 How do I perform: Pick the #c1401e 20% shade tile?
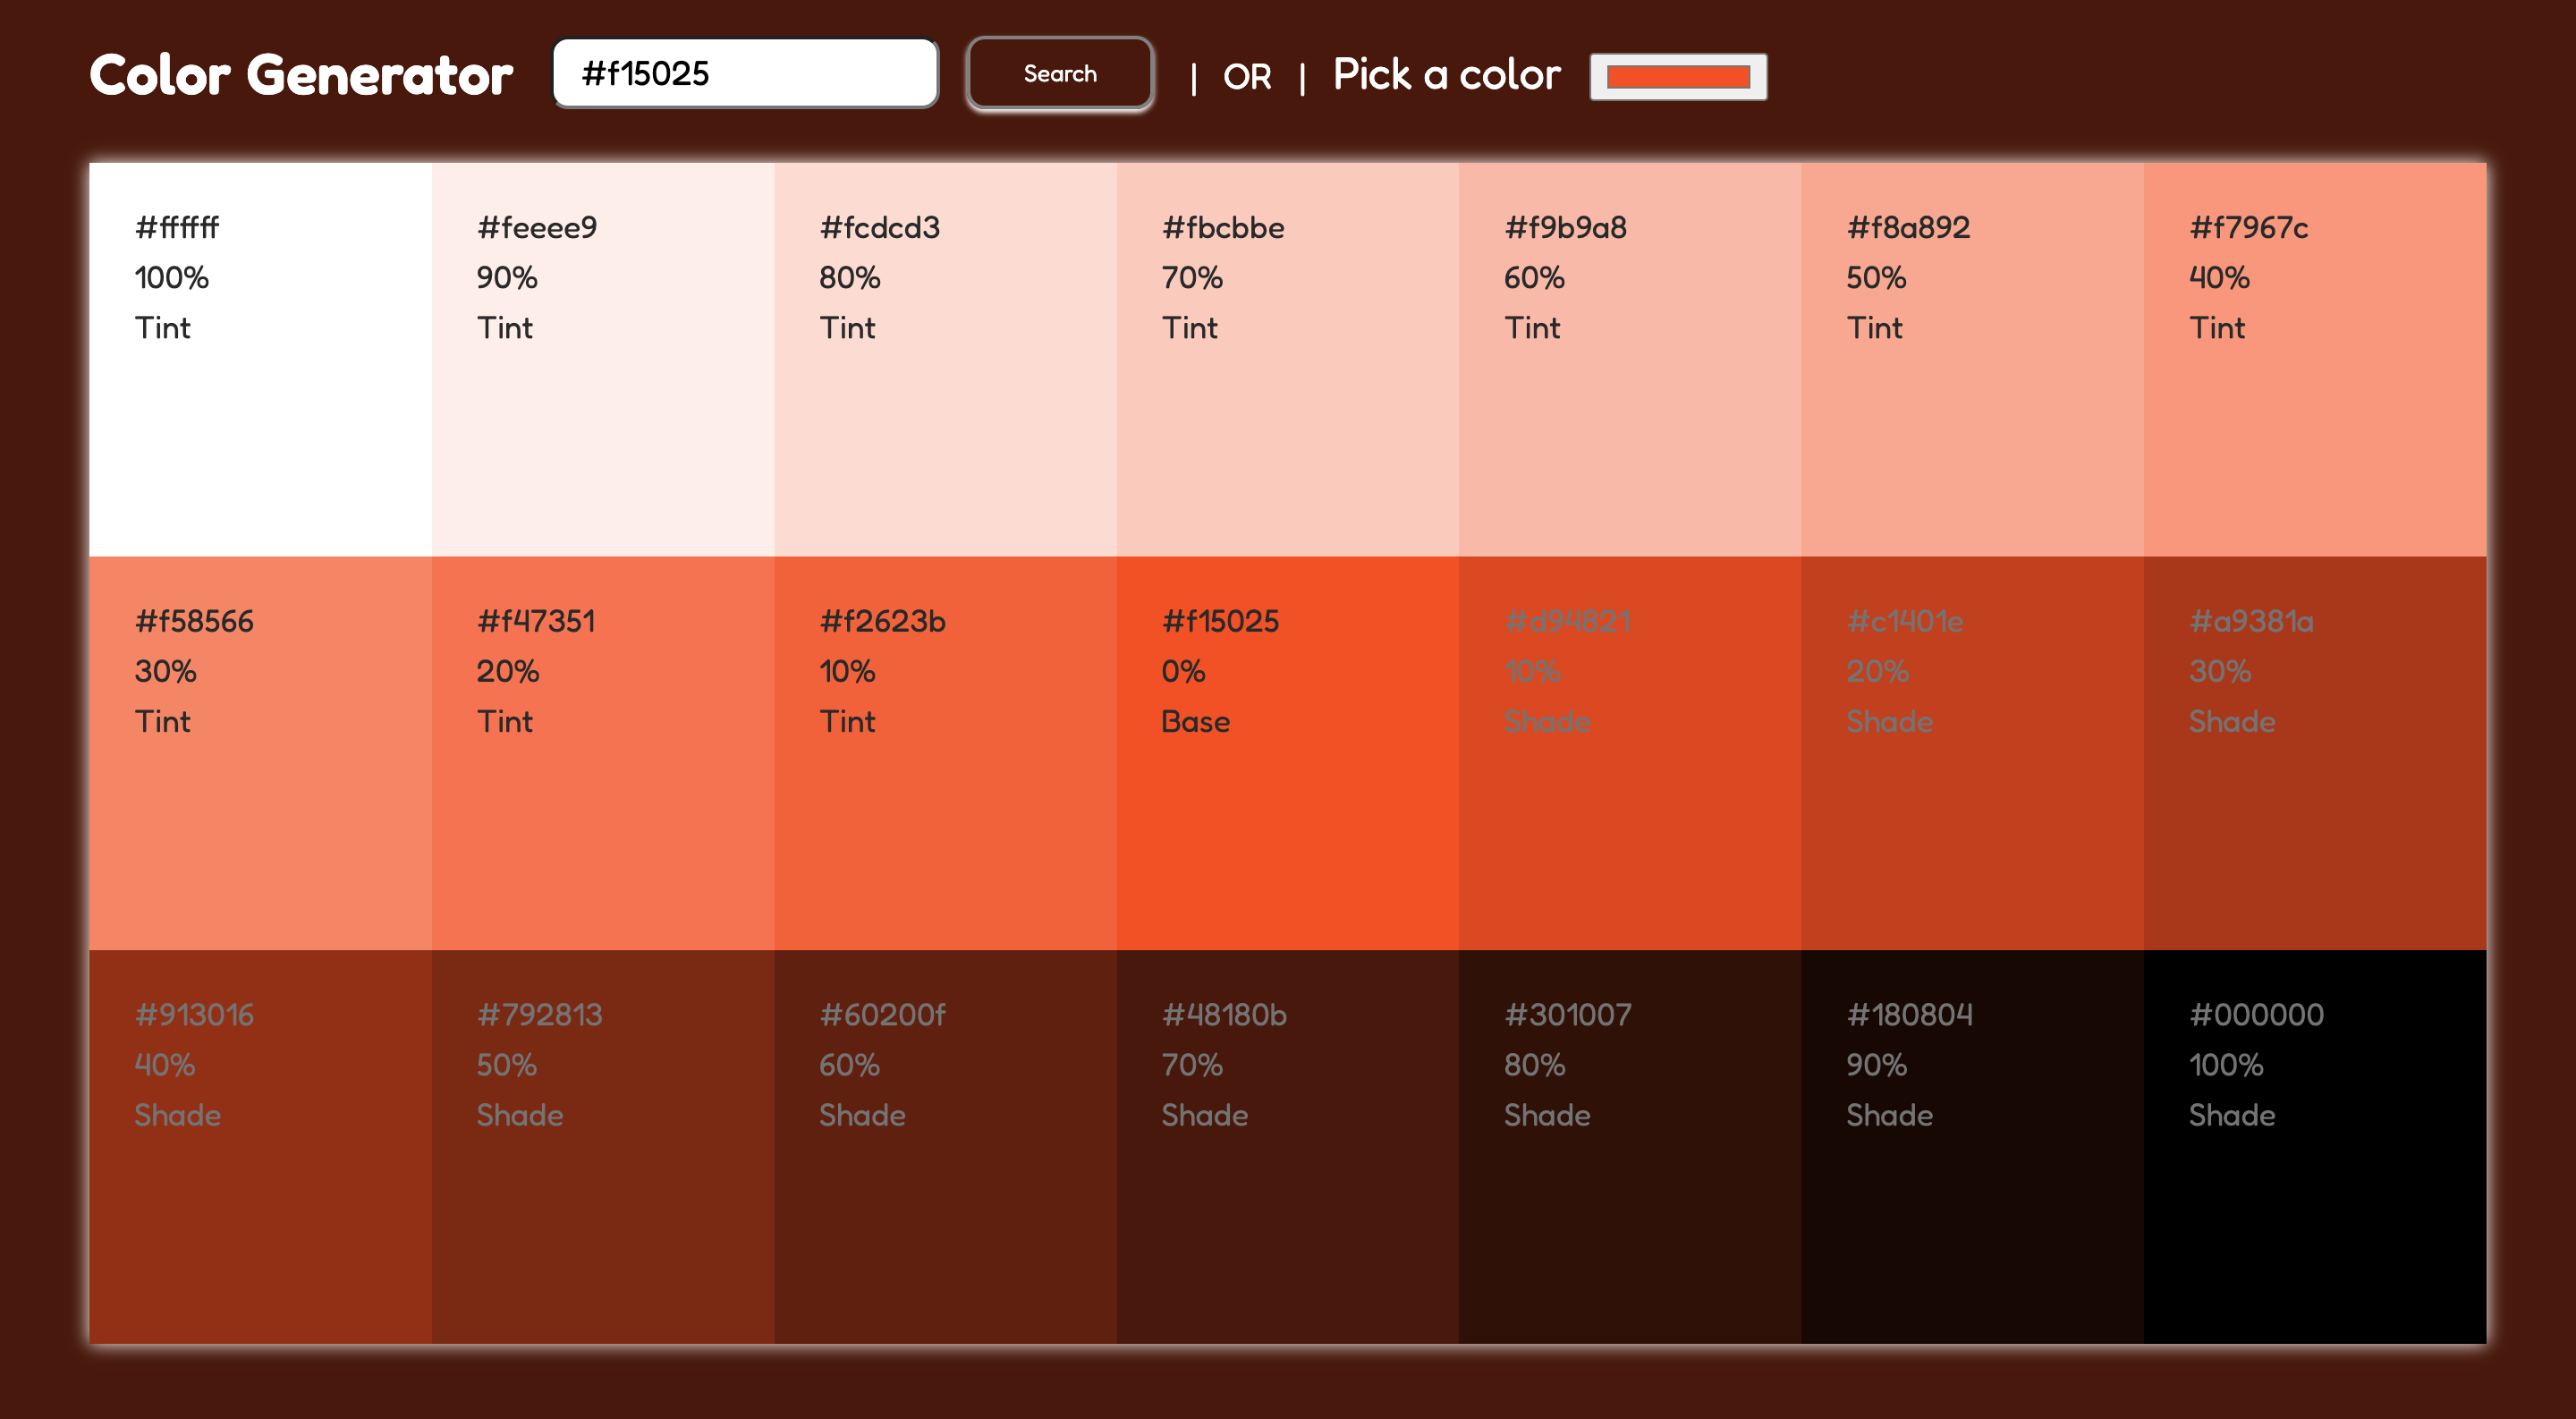click(x=1972, y=753)
